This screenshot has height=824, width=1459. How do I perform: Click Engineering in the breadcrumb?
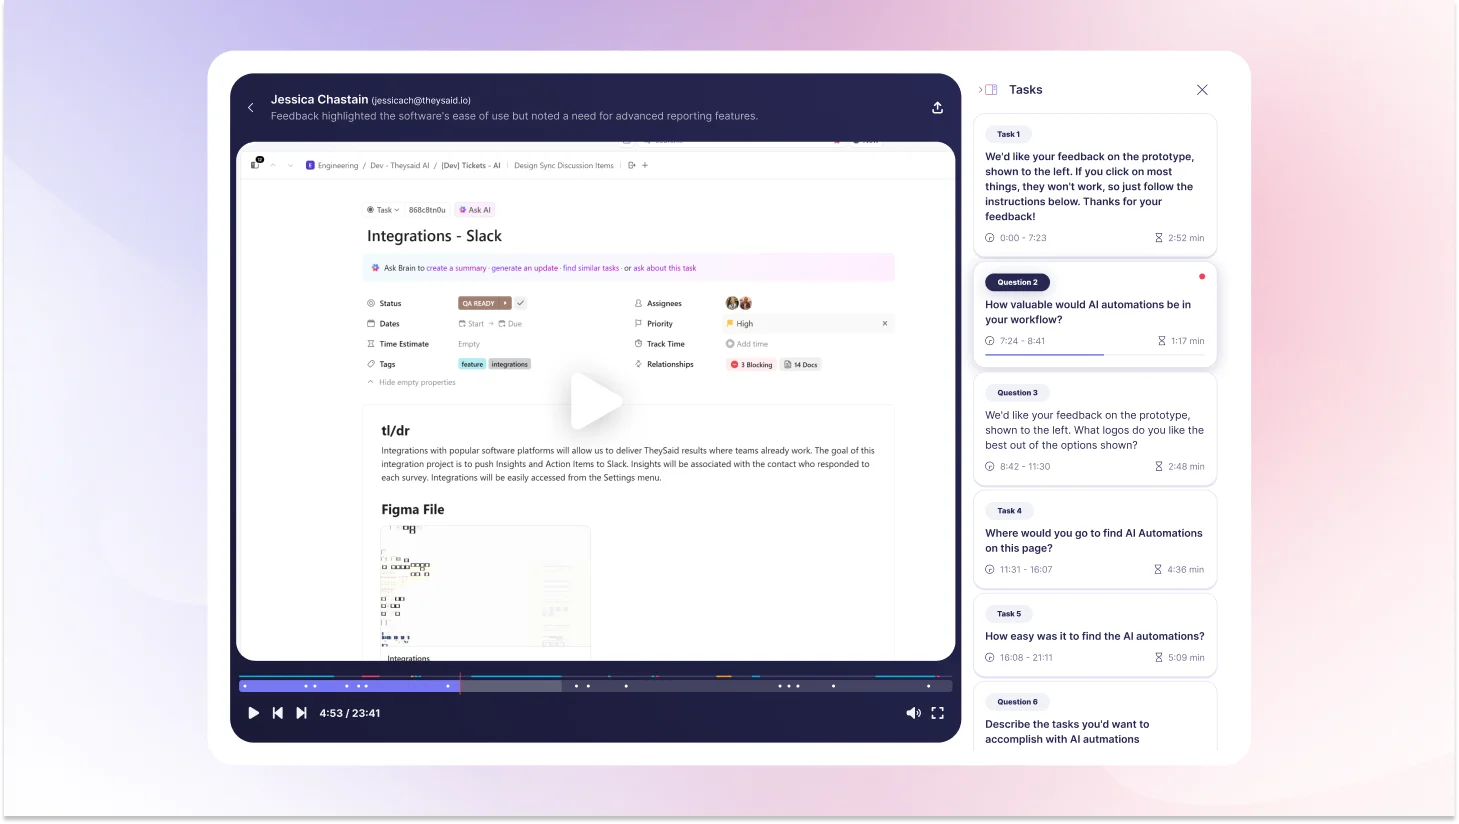[332, 166]
